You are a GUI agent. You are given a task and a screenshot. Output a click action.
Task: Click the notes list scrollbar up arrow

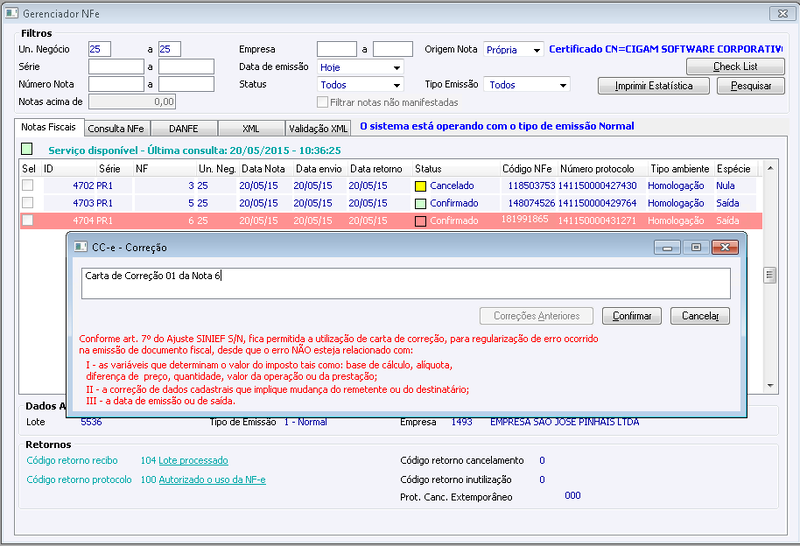(770, 168)
